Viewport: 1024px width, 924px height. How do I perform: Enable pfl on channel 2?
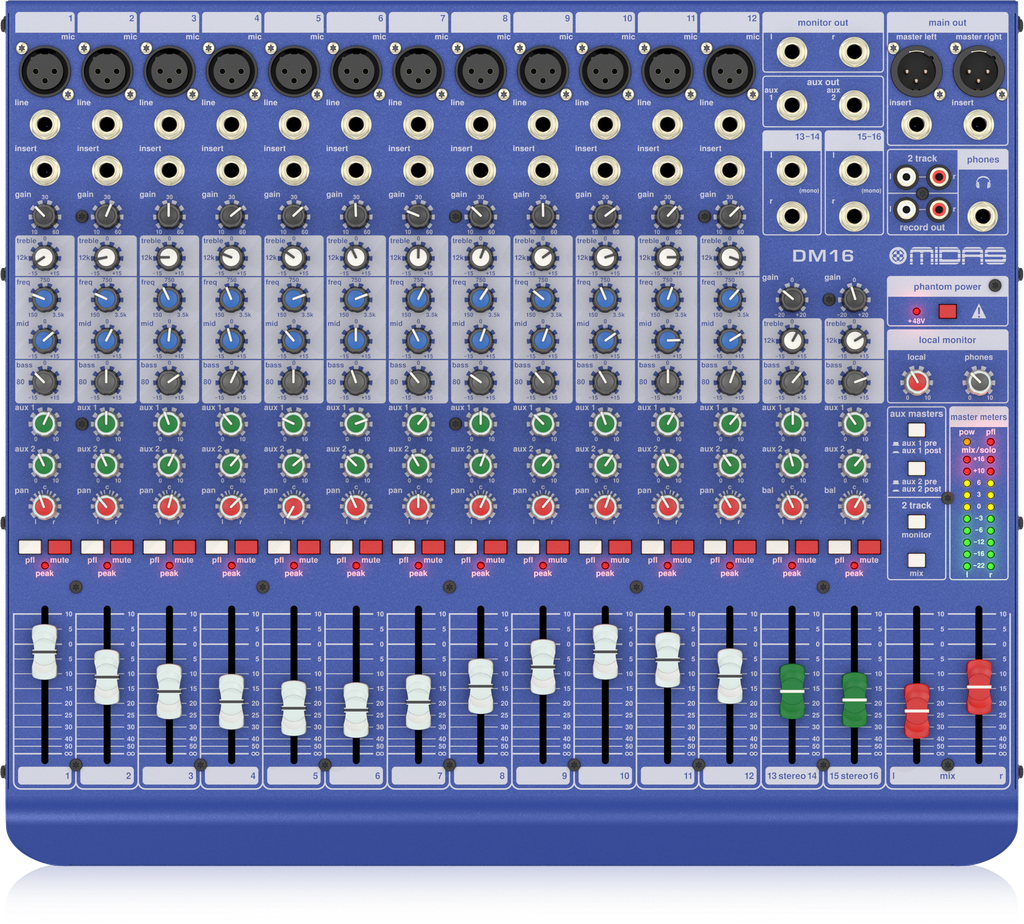click(92, 548)
